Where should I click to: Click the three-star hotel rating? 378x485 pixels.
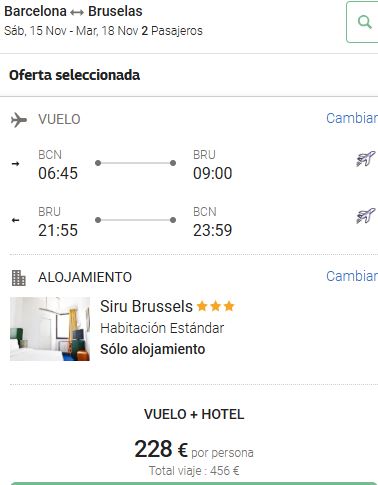tap(215, 306)
